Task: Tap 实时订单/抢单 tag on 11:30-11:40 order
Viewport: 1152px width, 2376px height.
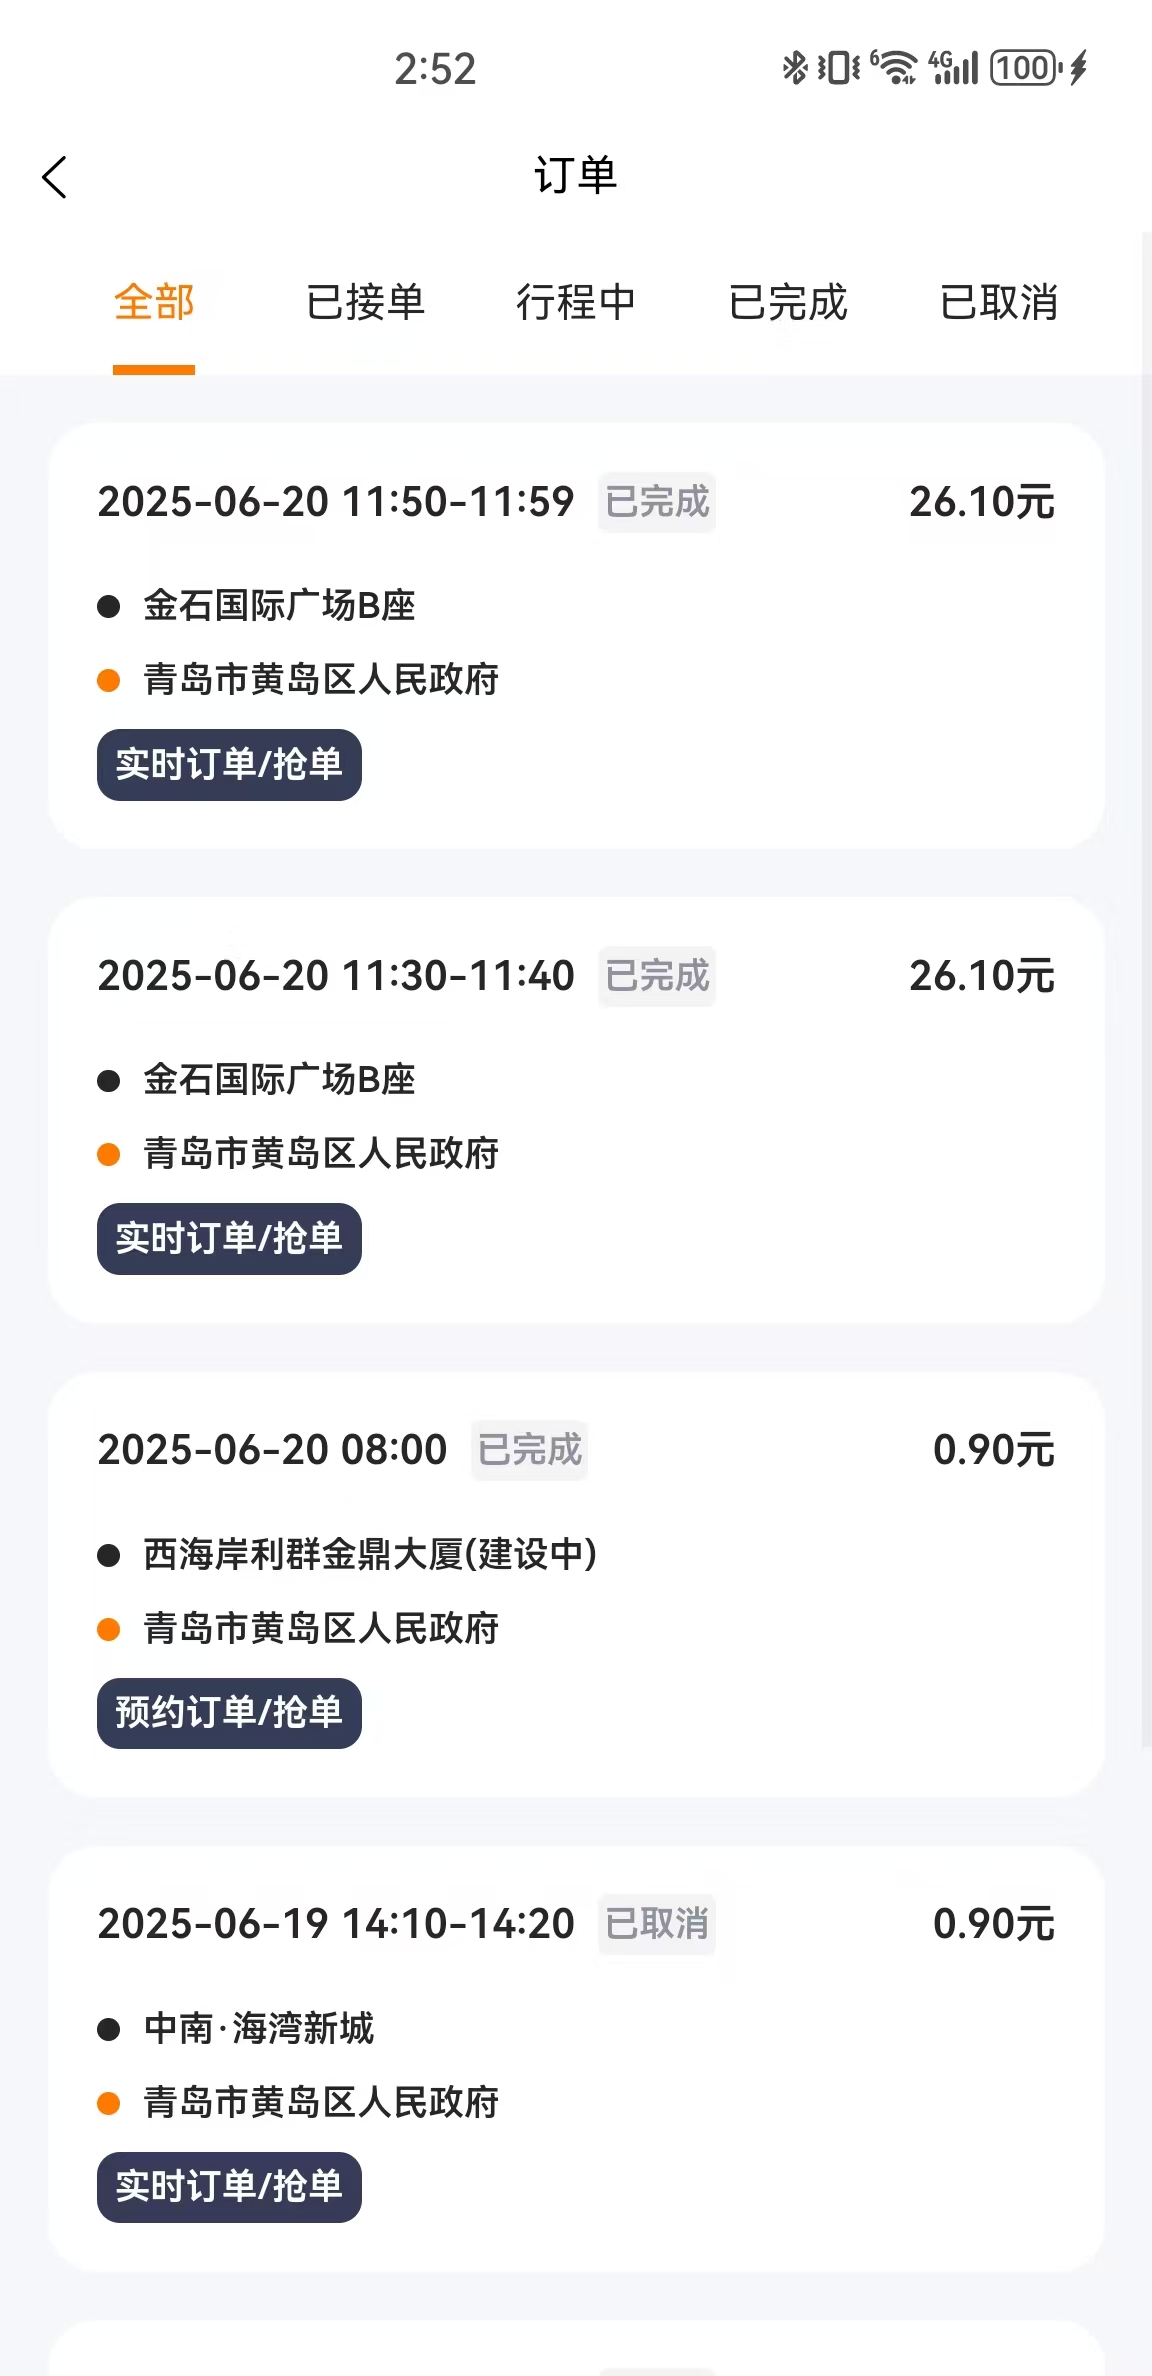Action: [x=229, y=1239]
